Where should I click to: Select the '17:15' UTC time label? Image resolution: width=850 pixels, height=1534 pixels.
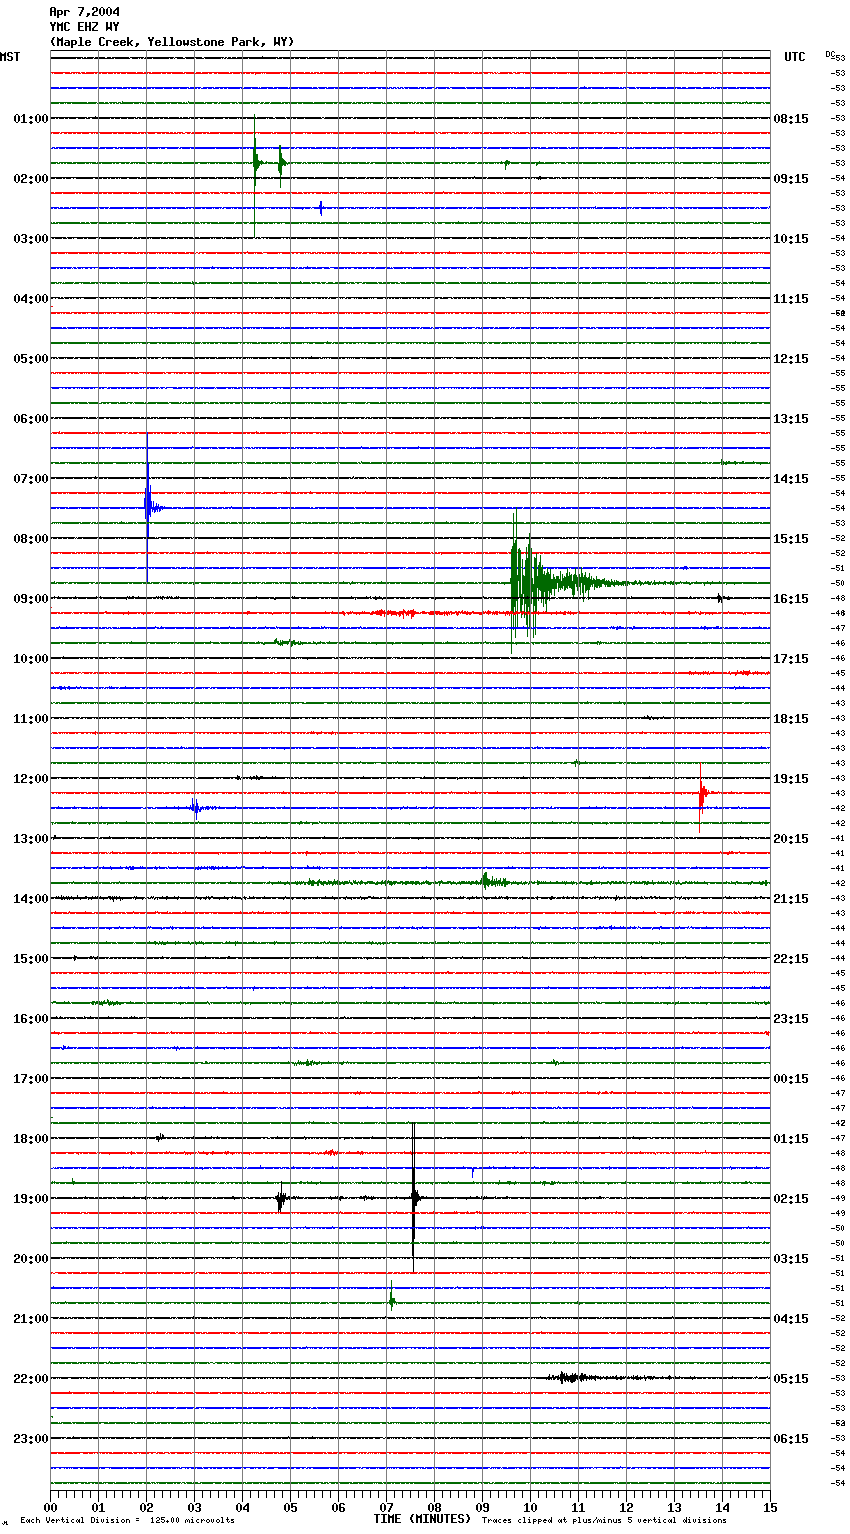(x=791, y=659)
